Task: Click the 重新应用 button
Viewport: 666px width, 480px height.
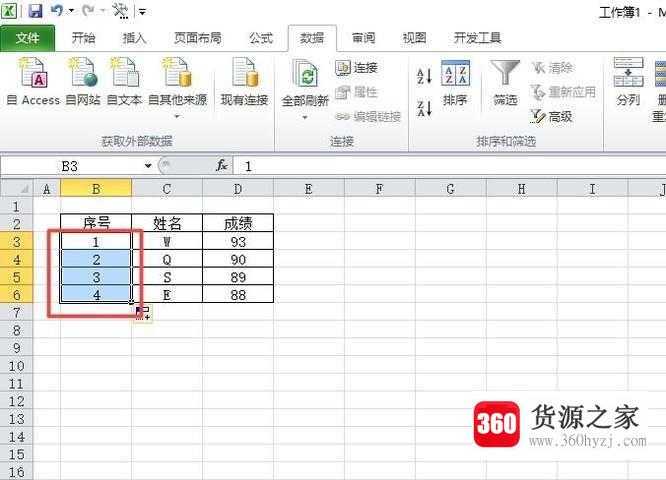Action: [563, 92]
